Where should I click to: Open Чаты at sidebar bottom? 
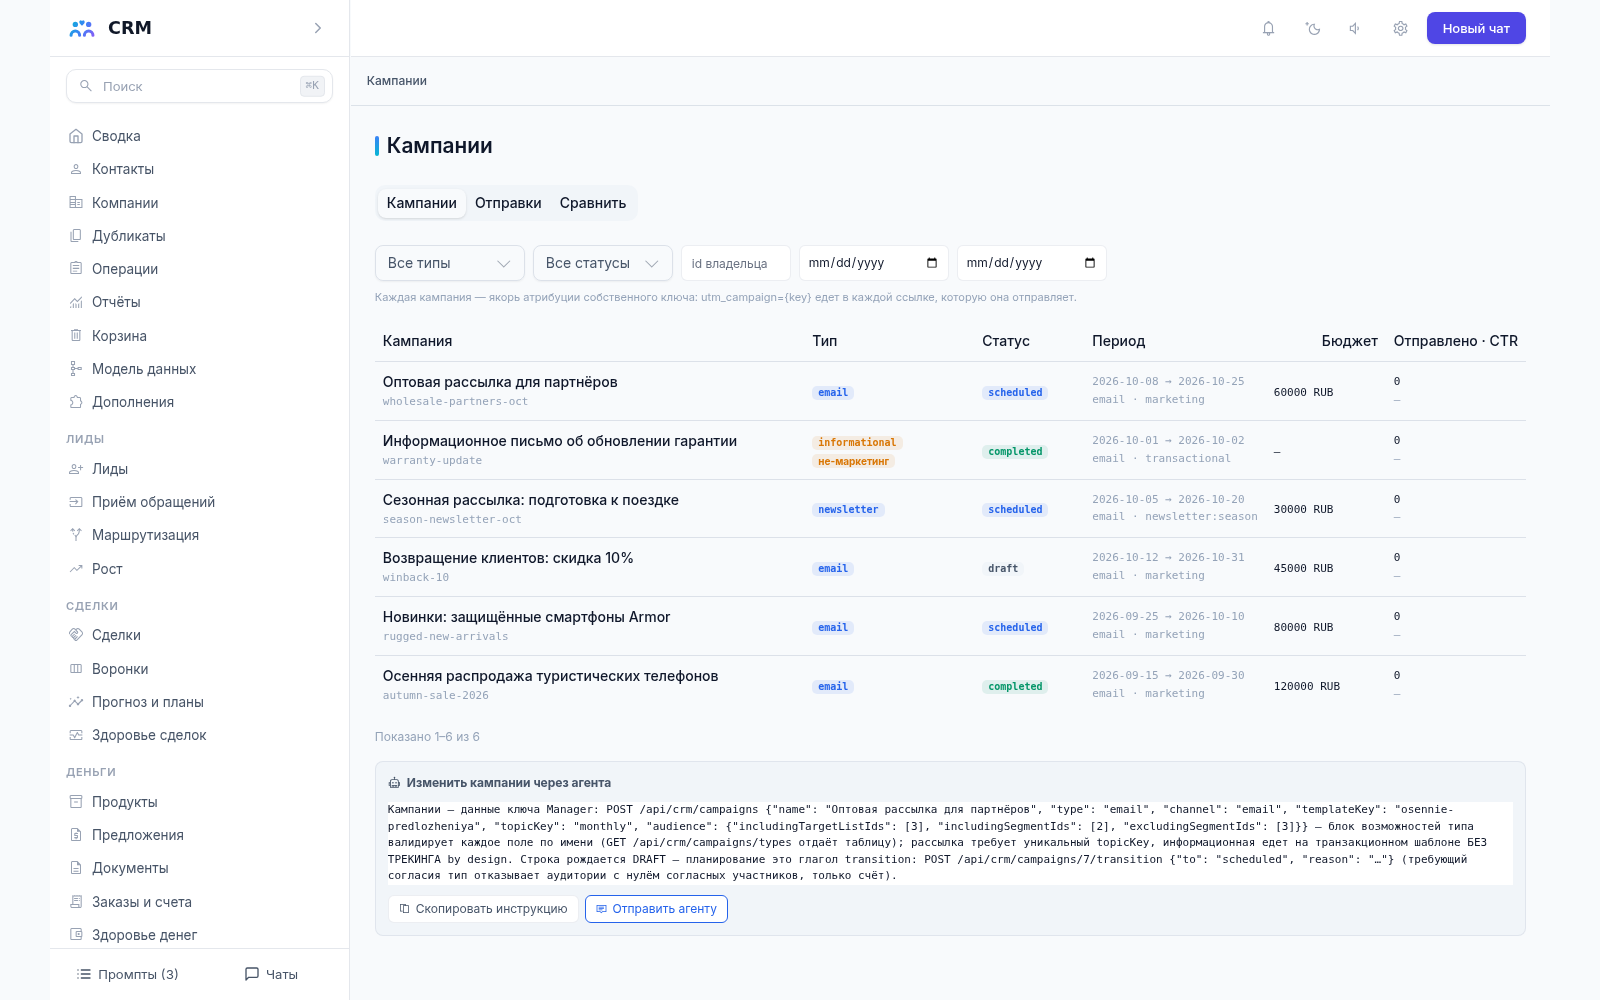point(272,974)
